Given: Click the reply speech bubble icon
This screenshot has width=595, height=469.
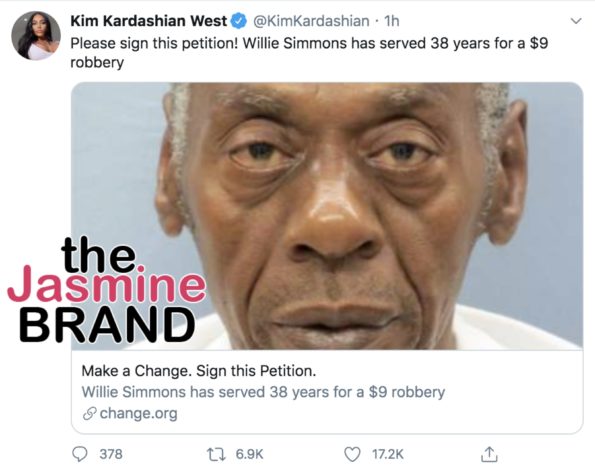Looking at the screenshot, I should (80, 454).
